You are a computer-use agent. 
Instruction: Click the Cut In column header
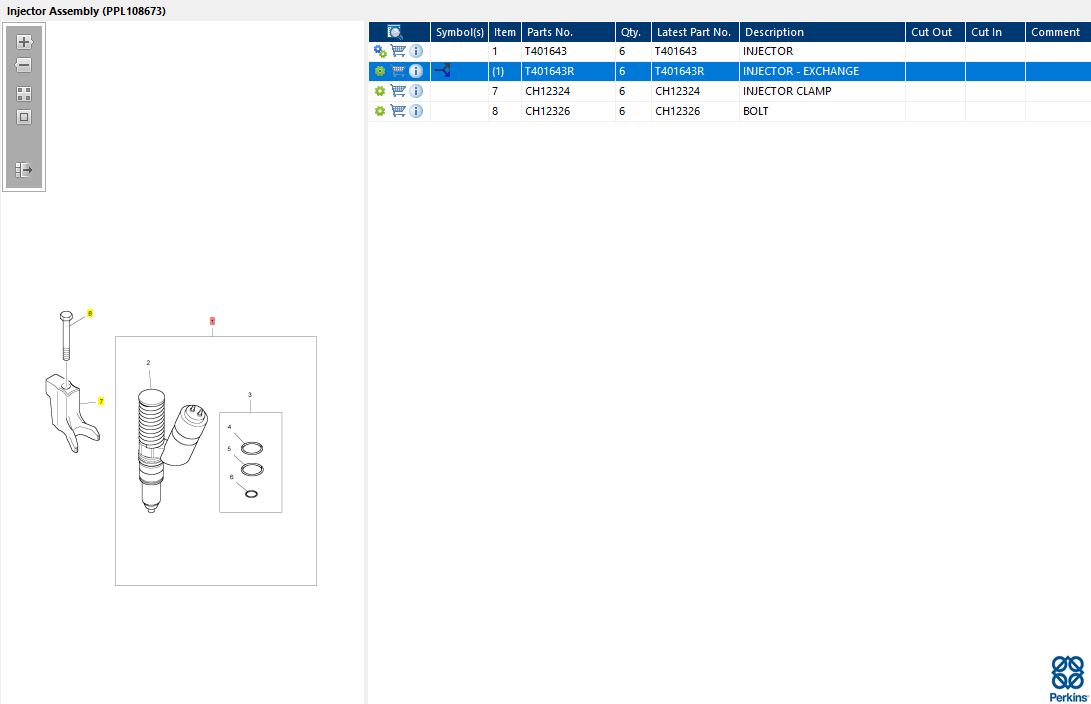point(995,32)
